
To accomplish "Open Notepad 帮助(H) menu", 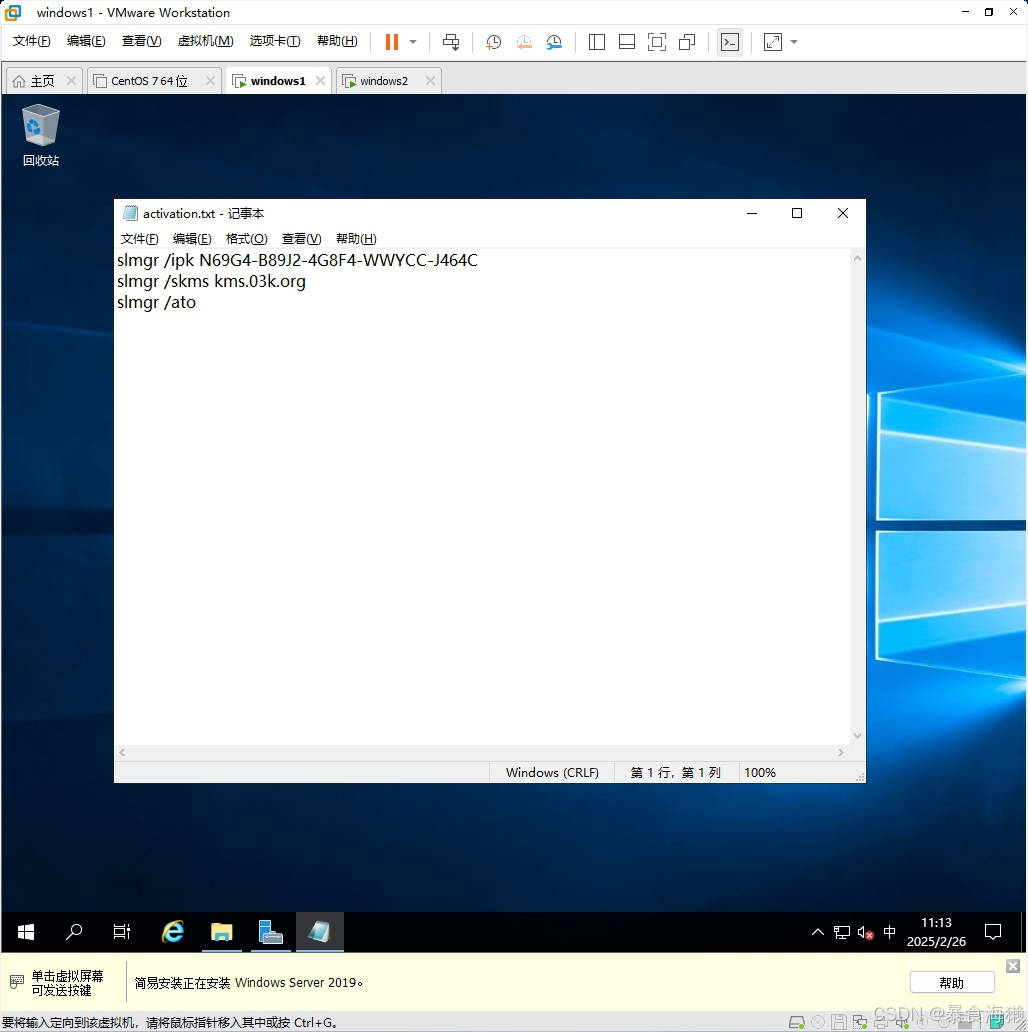I will [x=356, y=239].
